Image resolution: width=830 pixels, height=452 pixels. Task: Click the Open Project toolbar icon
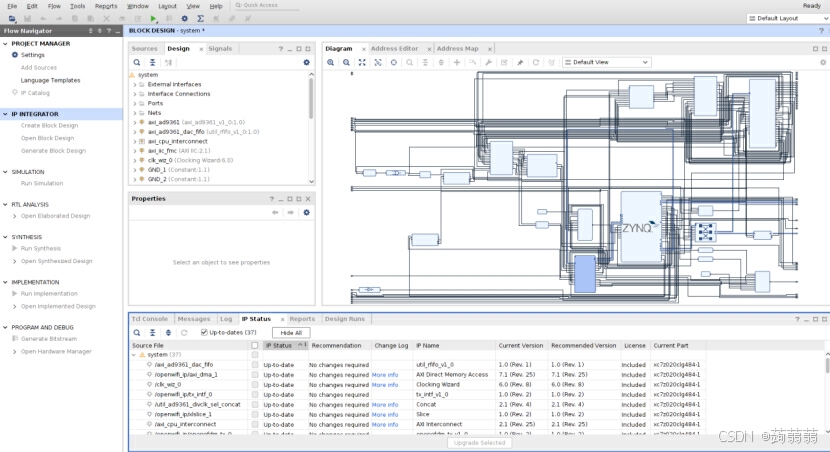pos(12,19)
